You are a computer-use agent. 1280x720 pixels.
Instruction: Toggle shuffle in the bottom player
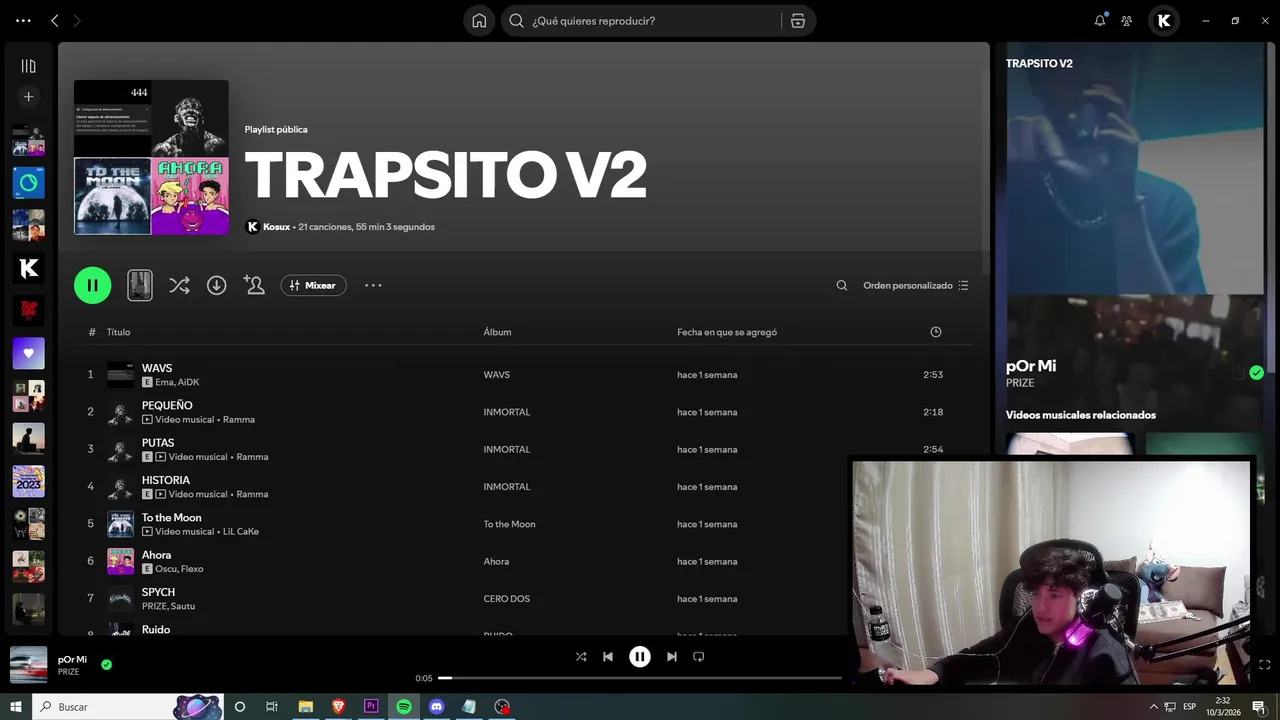581,657
